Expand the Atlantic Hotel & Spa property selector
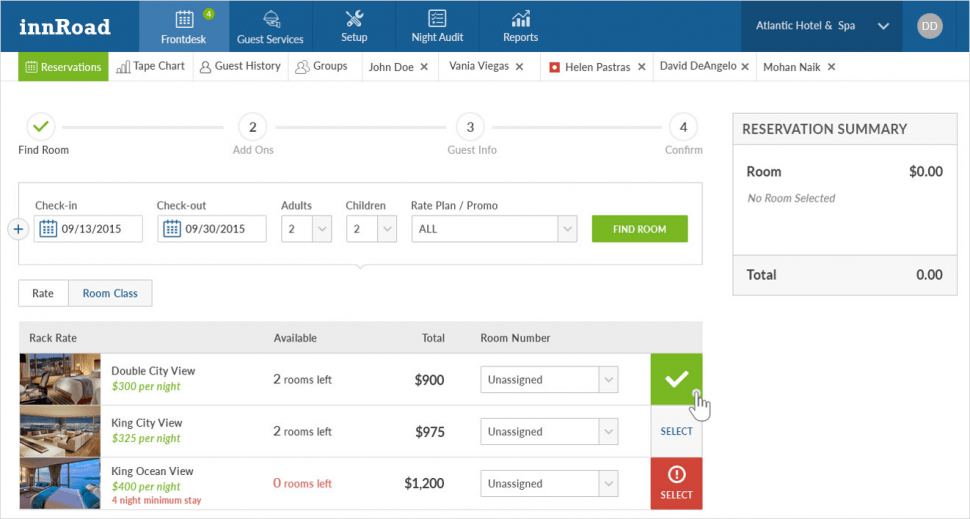 click(883, 27)
